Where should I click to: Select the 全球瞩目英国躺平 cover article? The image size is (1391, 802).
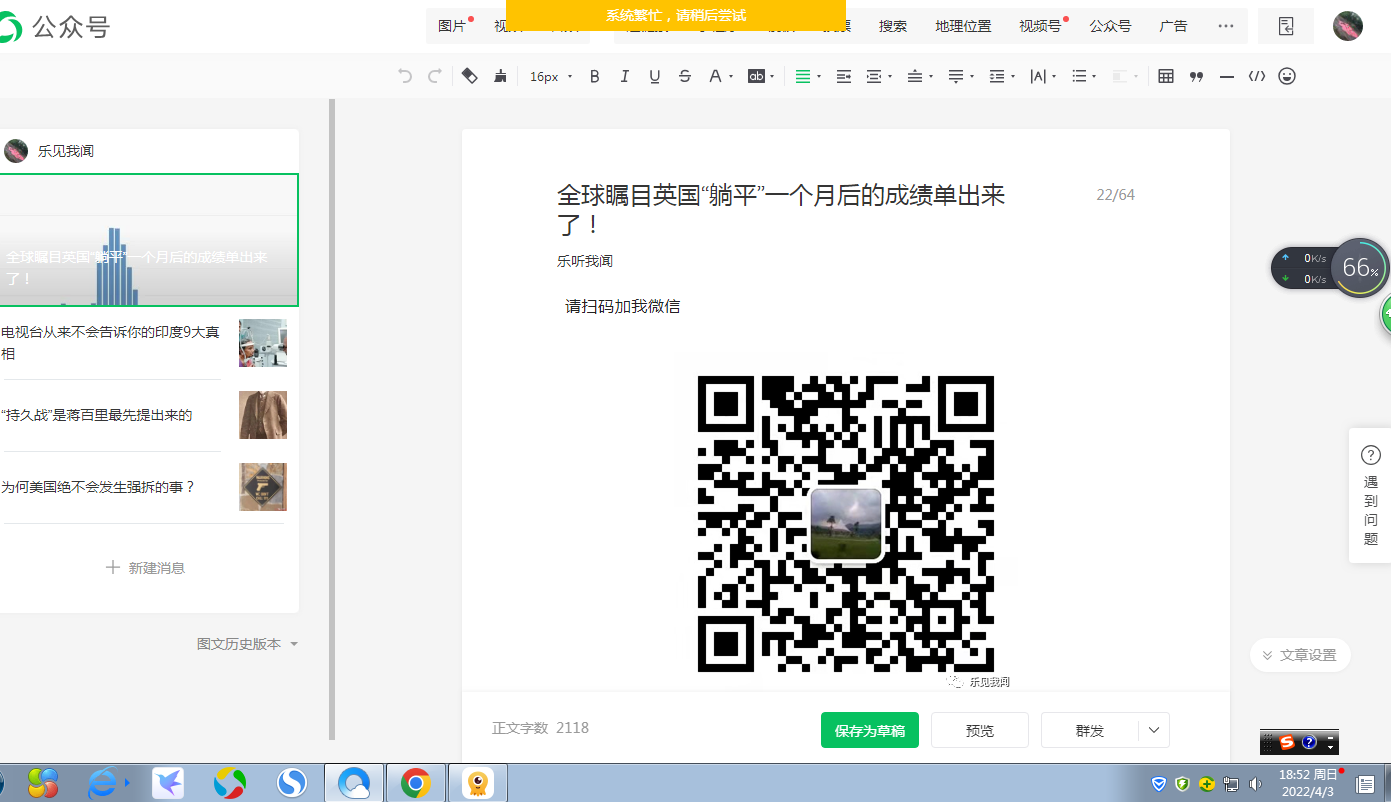pos(148,240)
